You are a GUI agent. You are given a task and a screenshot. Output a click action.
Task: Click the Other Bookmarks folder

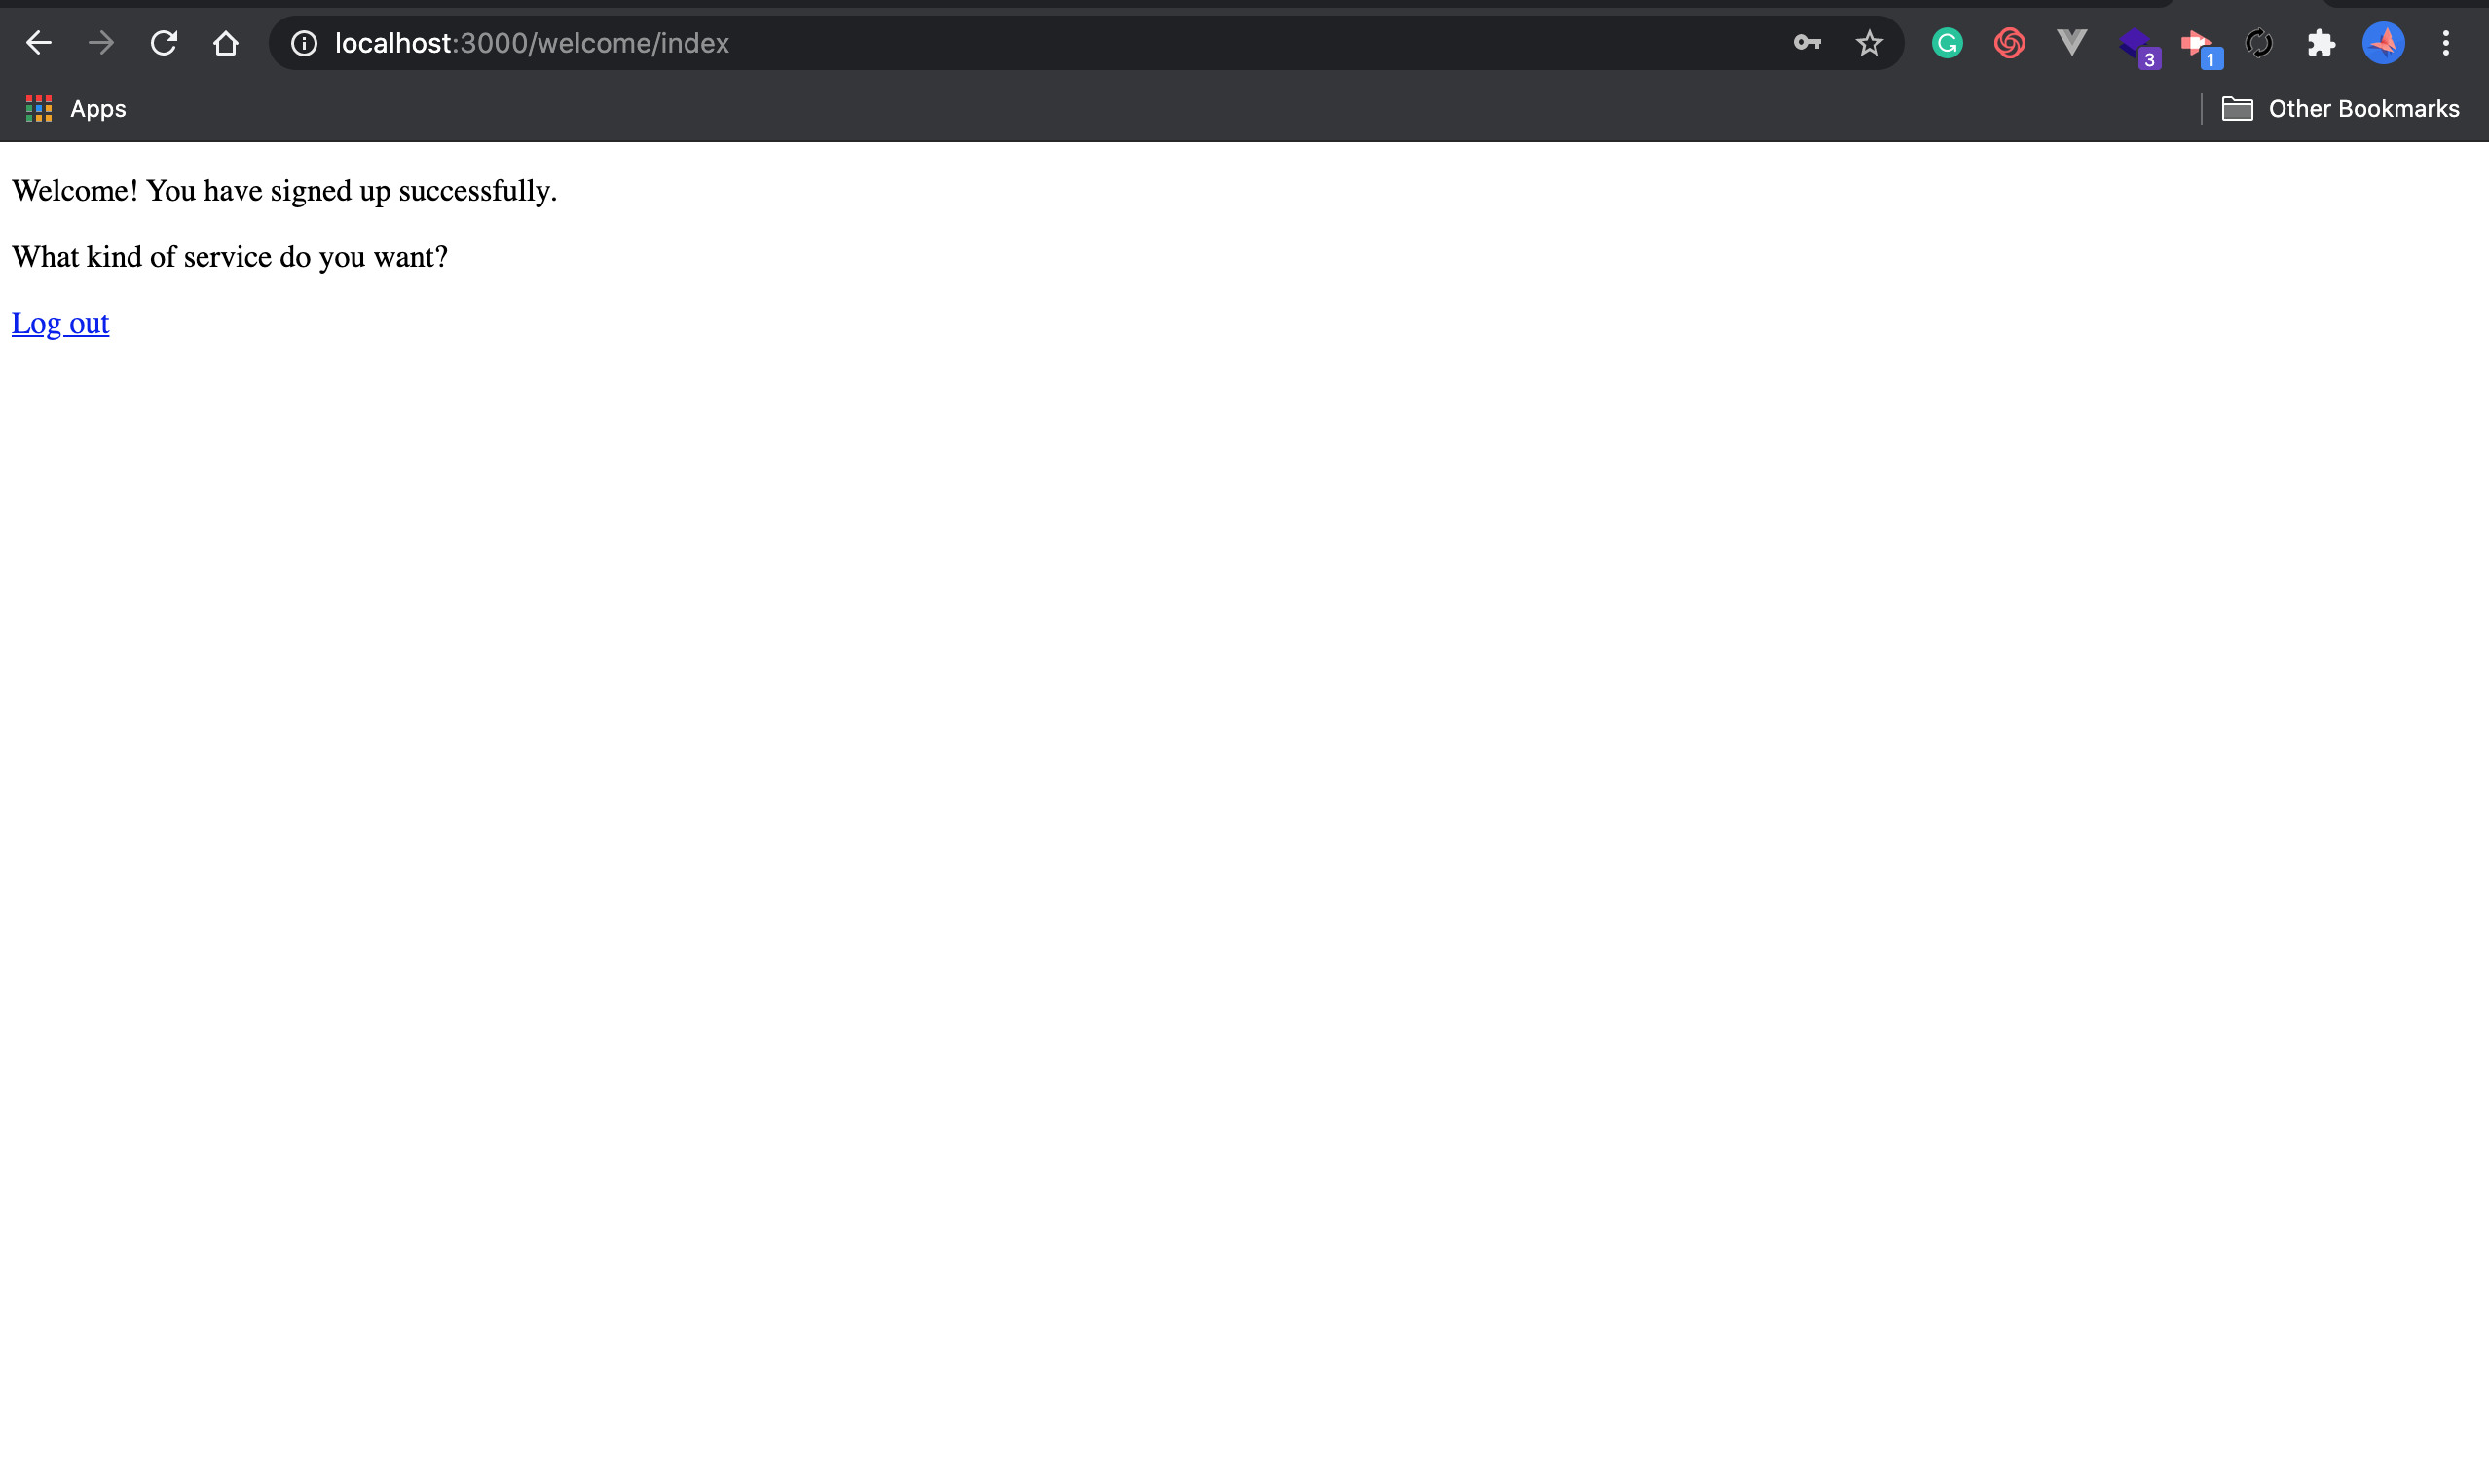pos(2342,108)
